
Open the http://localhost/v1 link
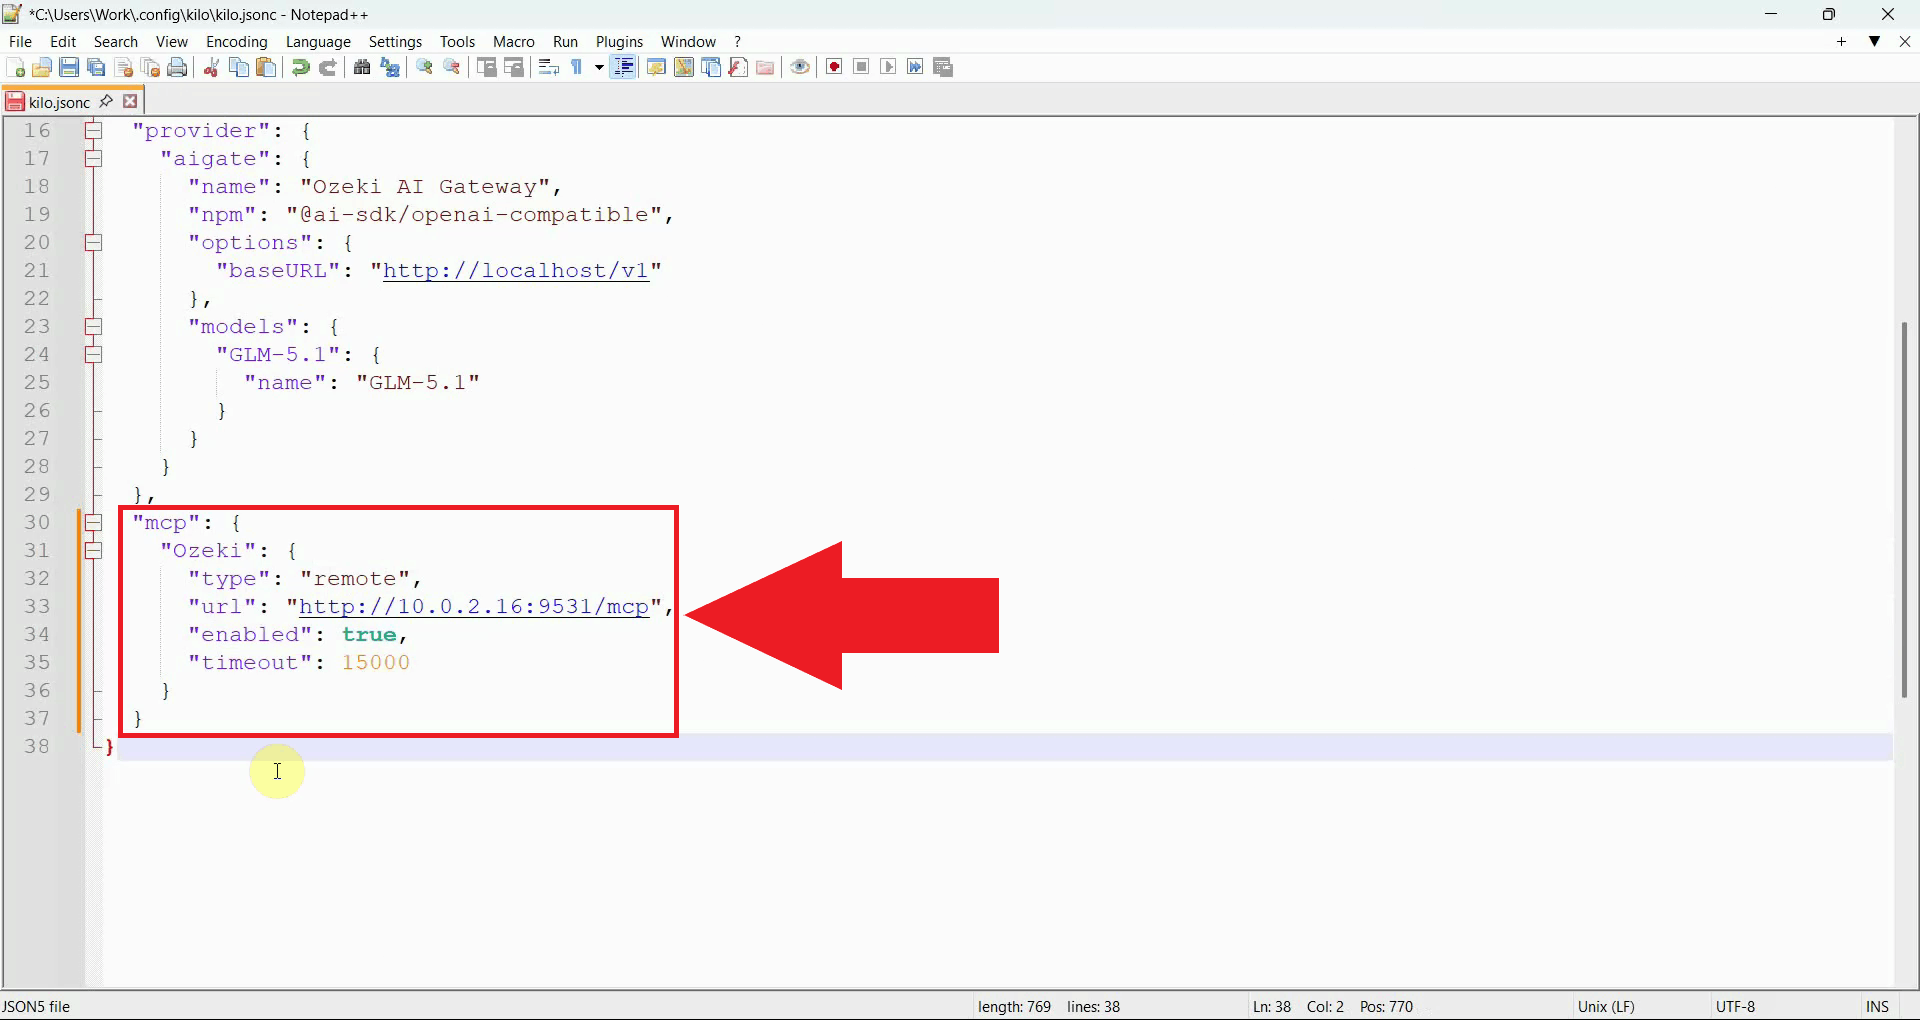[x=516, y=271]
